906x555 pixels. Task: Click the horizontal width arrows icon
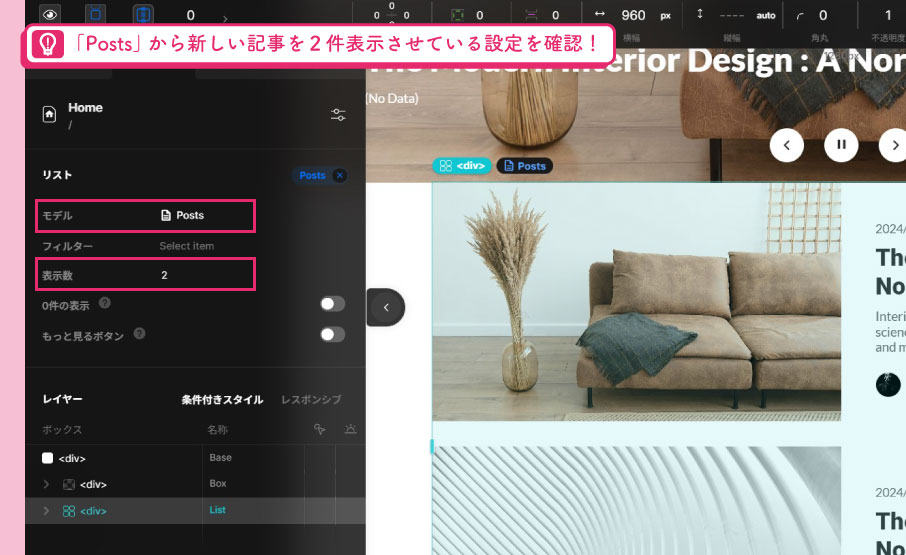tap(600, 14)
